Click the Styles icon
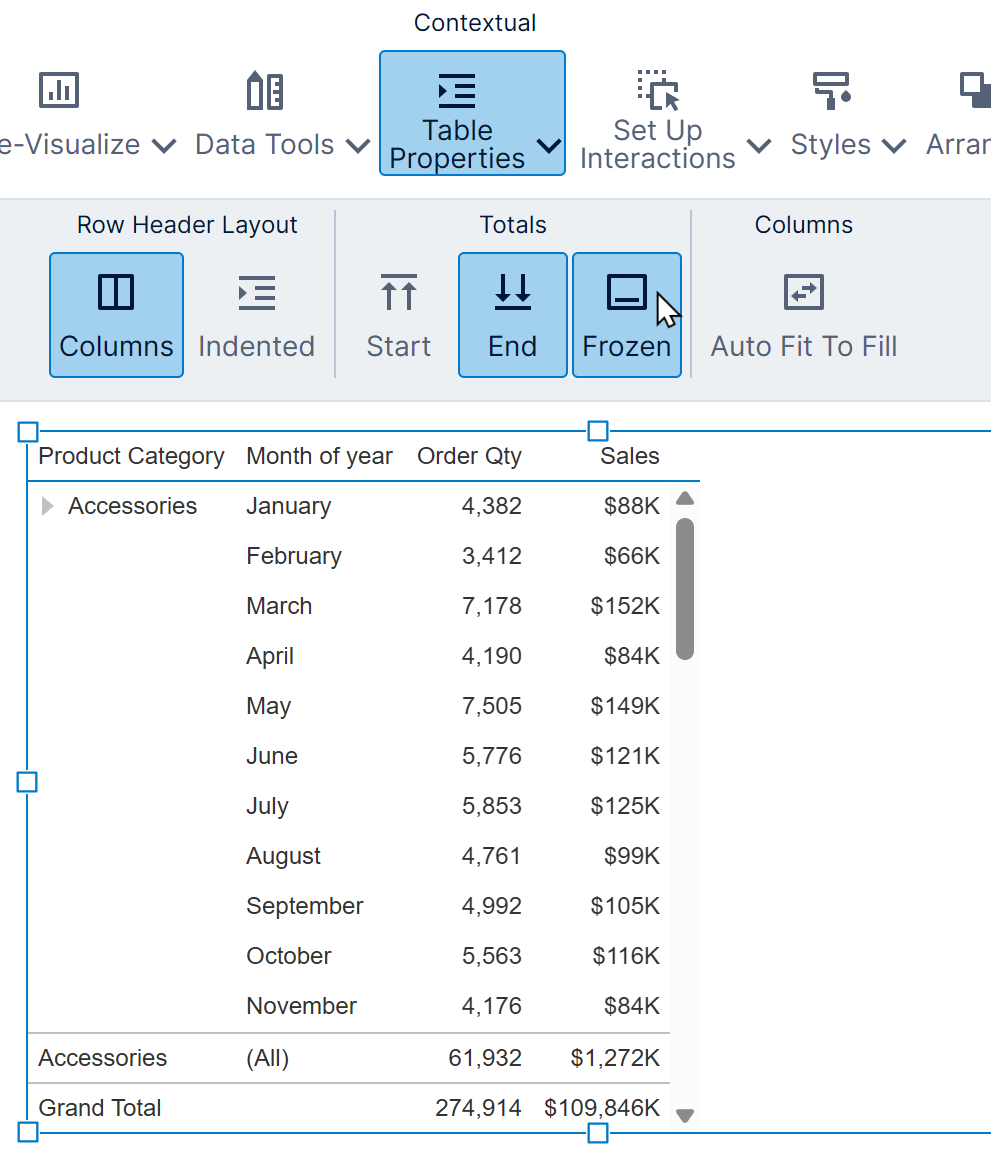Screen dimensions: 991x1161 830,90
